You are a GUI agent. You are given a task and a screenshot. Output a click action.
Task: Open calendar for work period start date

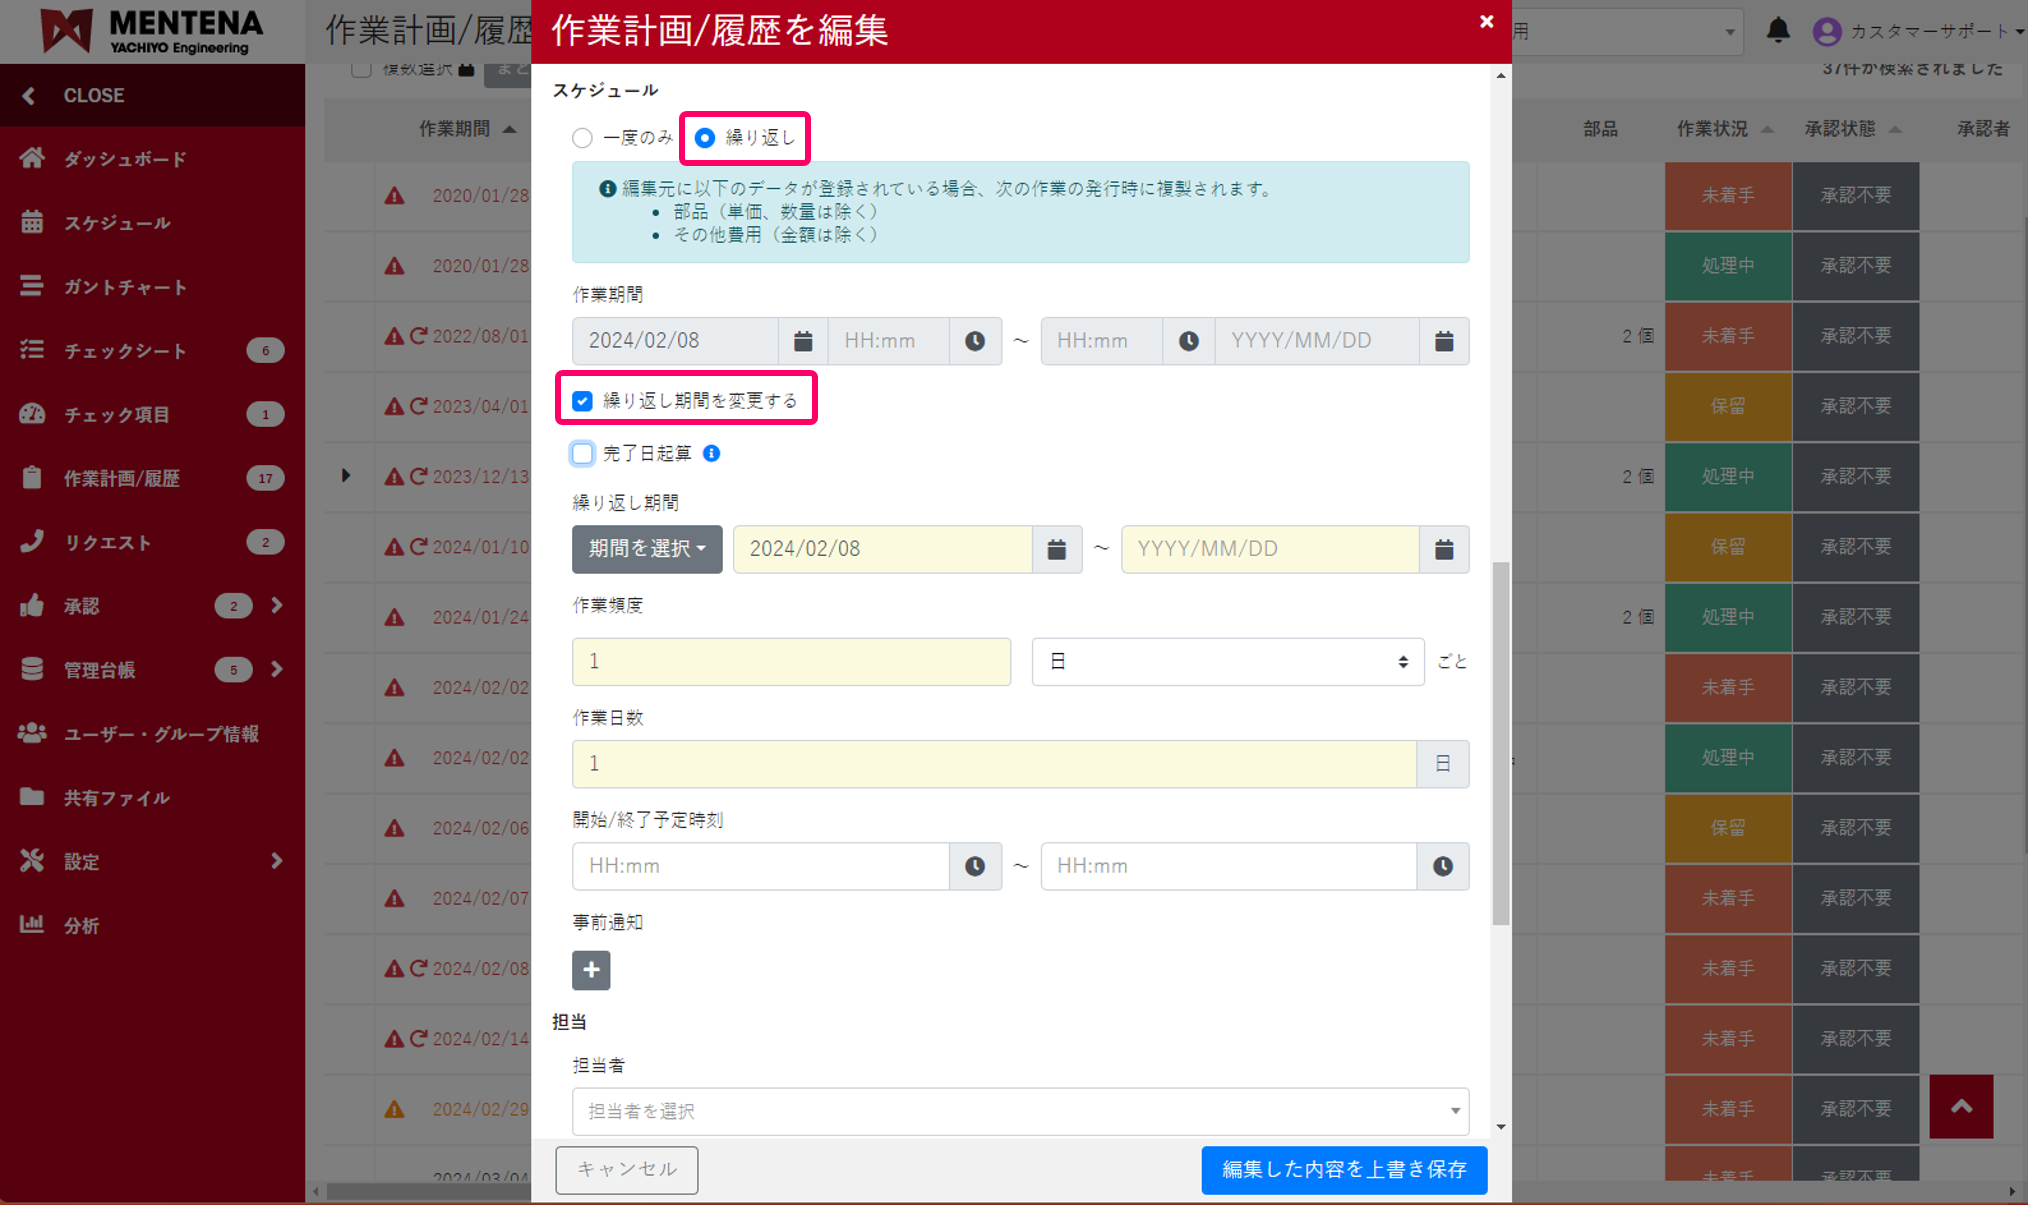click(x=802, y=341)
